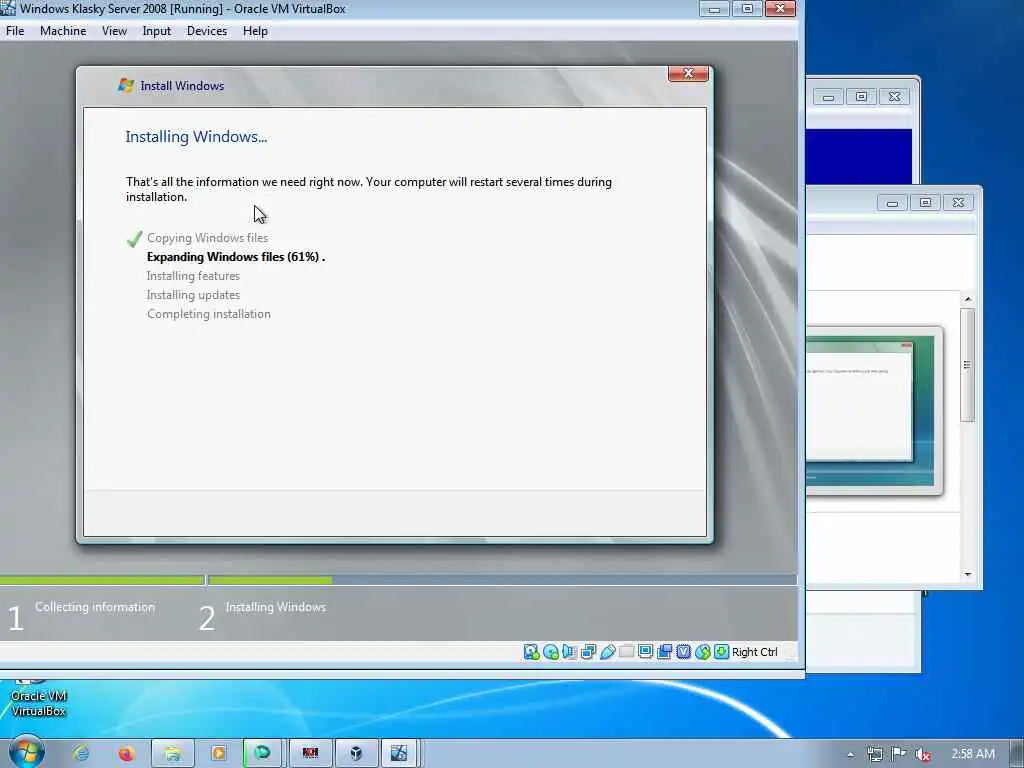Click the muted volume tray icon

pyautogui.click(x=923, y=754)
